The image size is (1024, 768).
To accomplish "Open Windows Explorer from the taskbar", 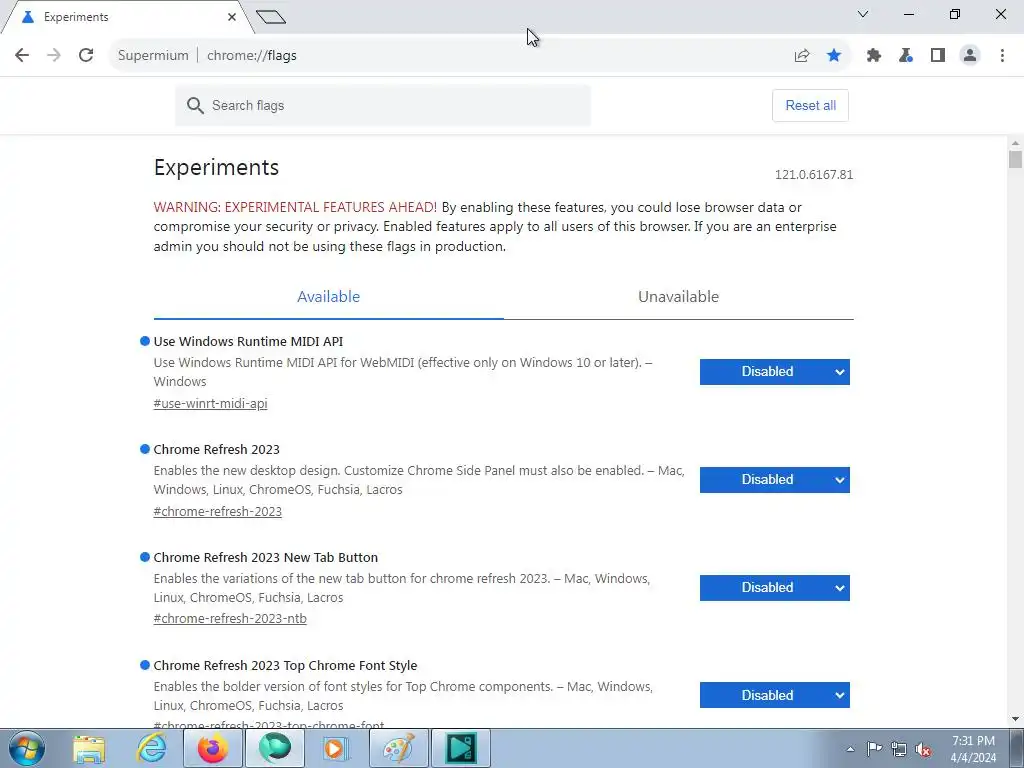I will tap(89, 748).
